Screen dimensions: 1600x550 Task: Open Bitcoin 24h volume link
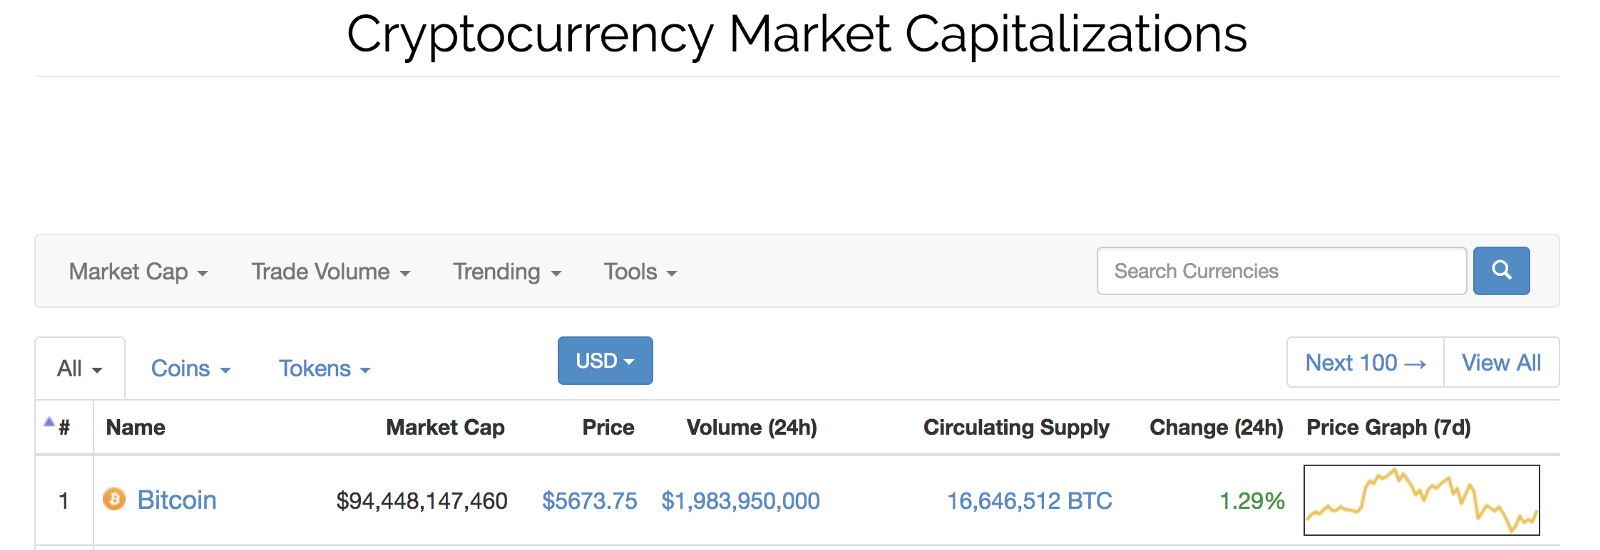pos(740,501)
